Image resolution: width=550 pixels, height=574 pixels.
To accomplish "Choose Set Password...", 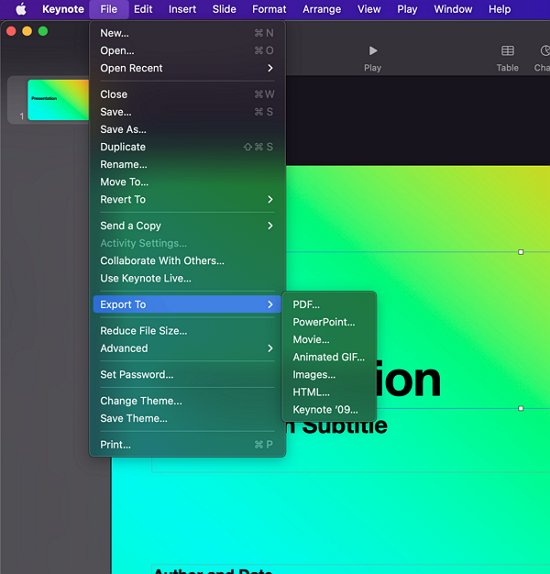I will 187,375.
